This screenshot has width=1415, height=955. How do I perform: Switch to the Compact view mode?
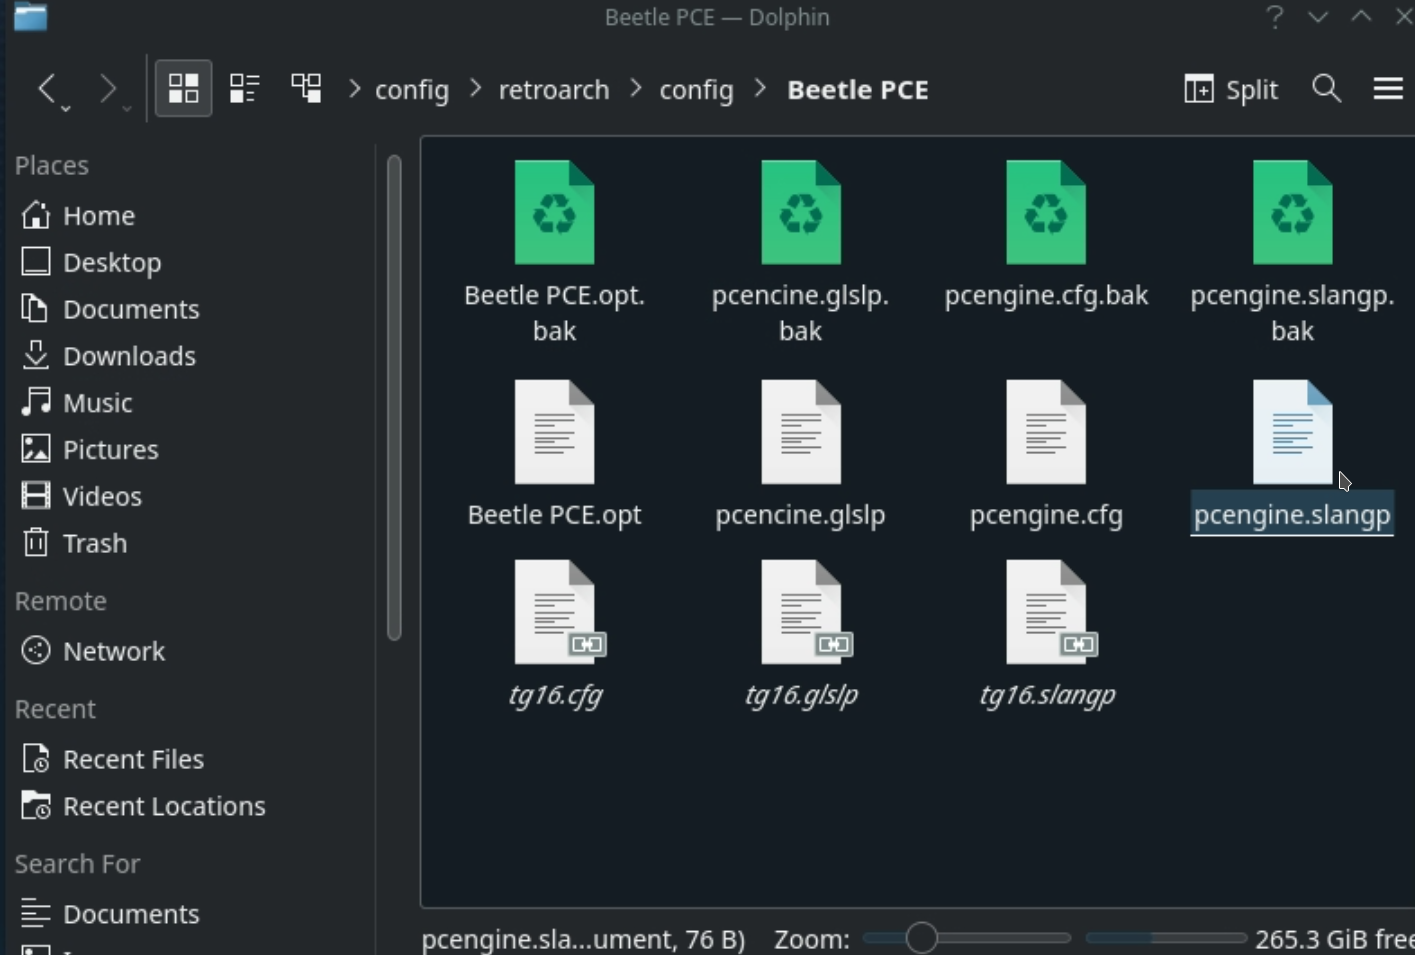pos(244,88)
